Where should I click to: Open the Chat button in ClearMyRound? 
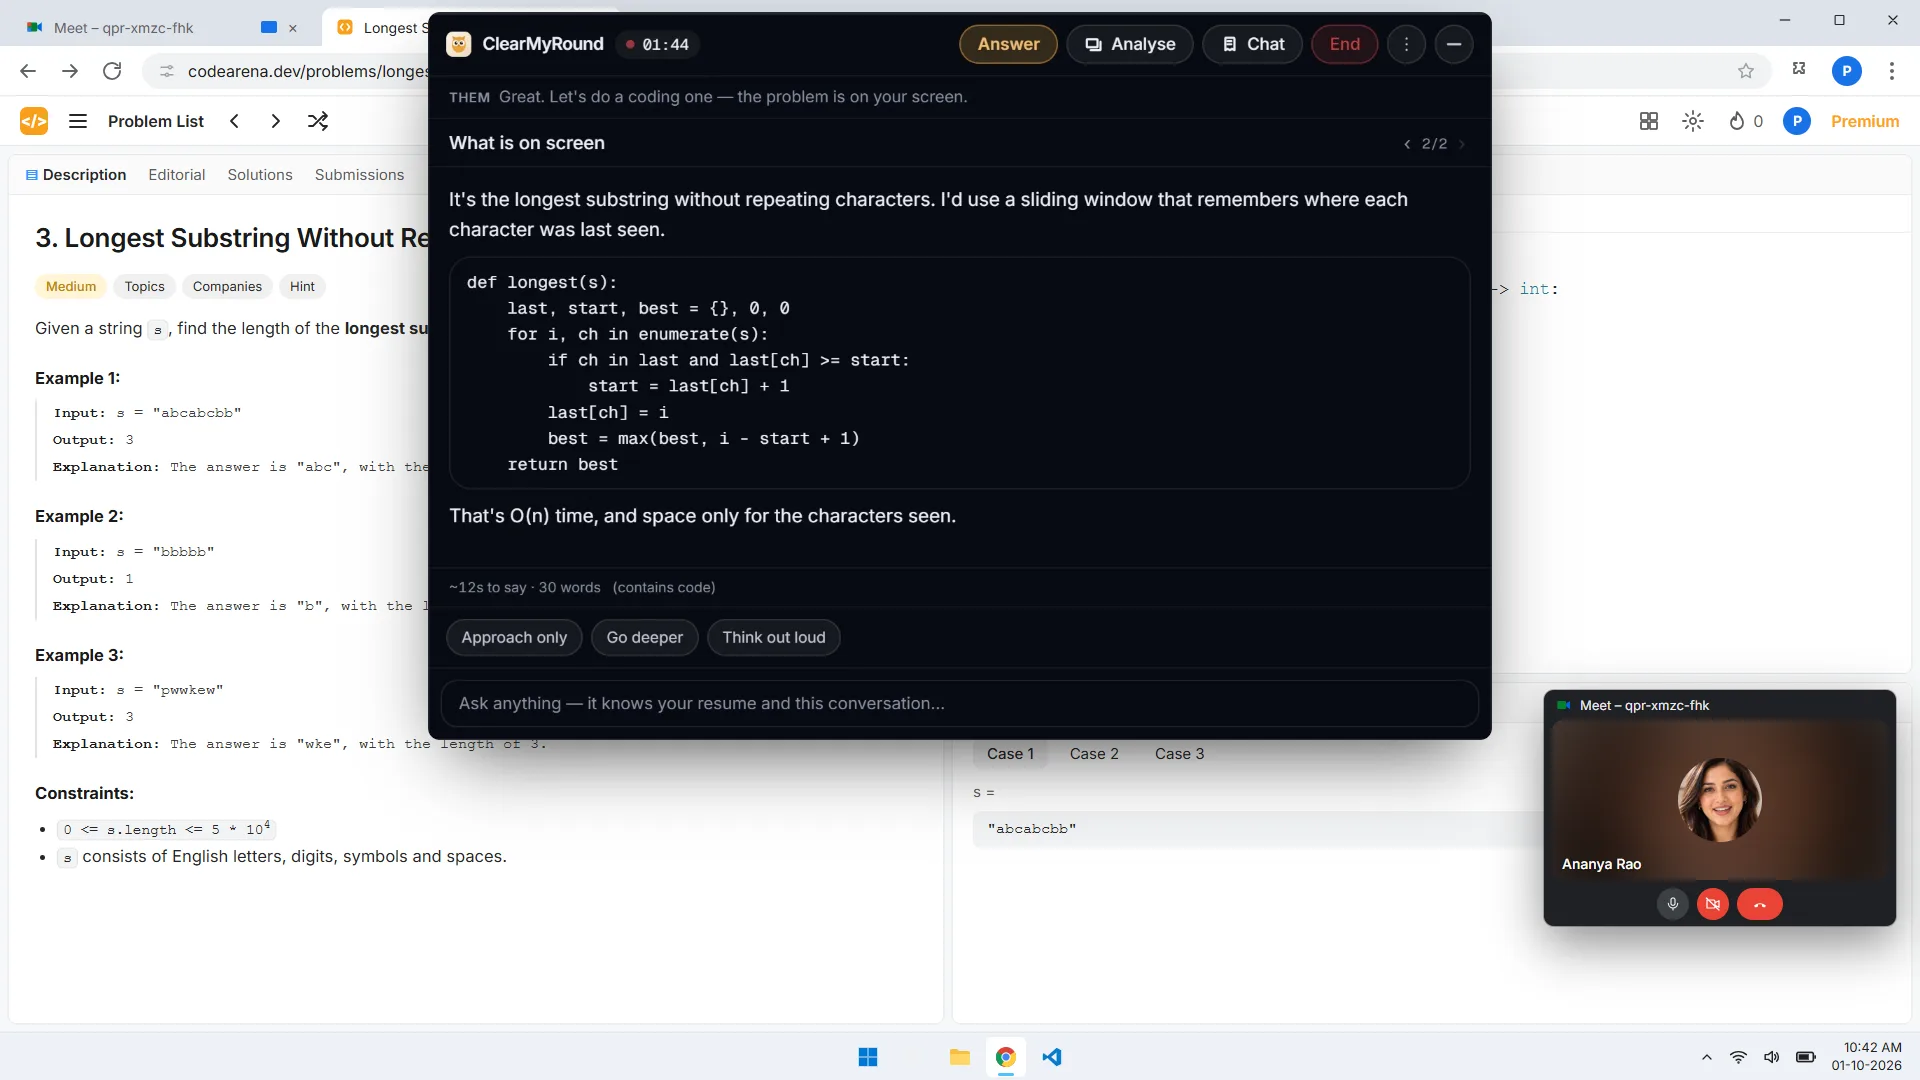tap(1252, 44)
